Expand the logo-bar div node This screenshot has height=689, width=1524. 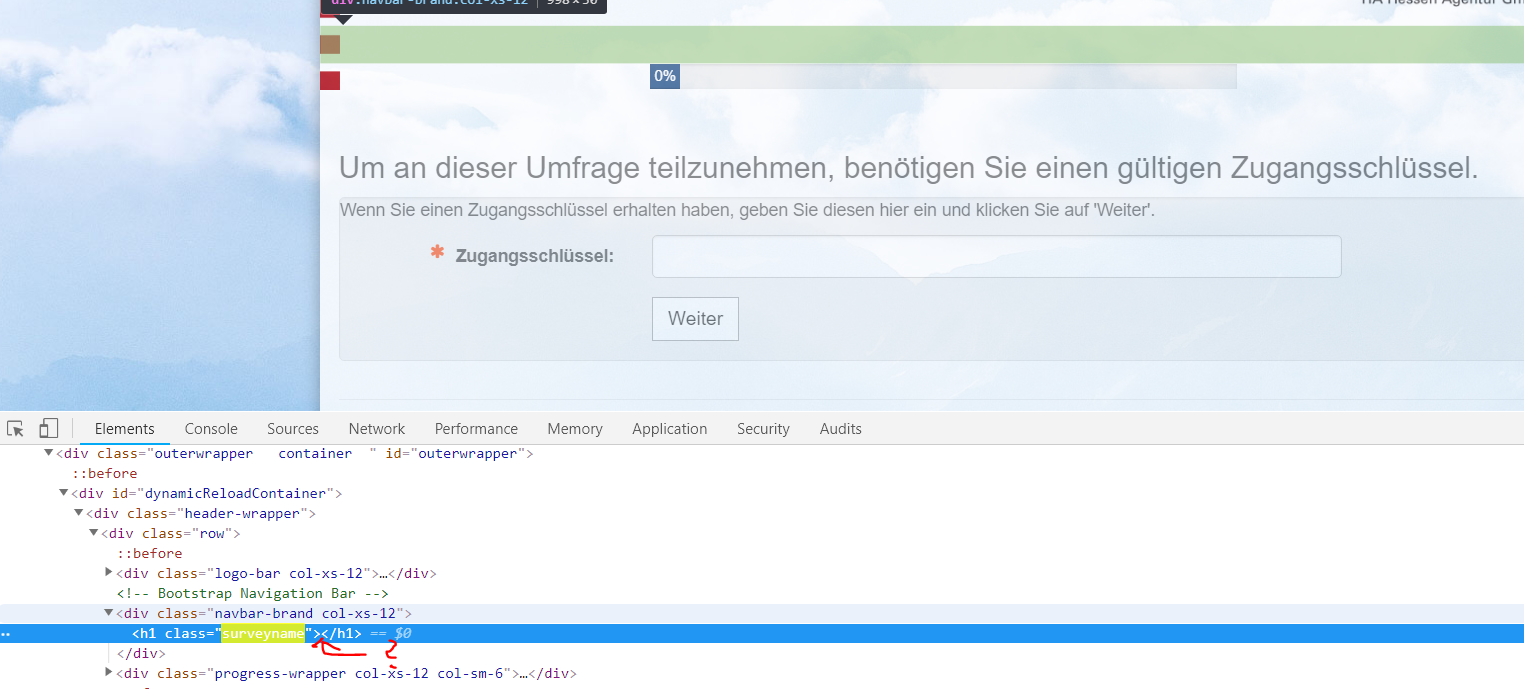coord(109,573)
